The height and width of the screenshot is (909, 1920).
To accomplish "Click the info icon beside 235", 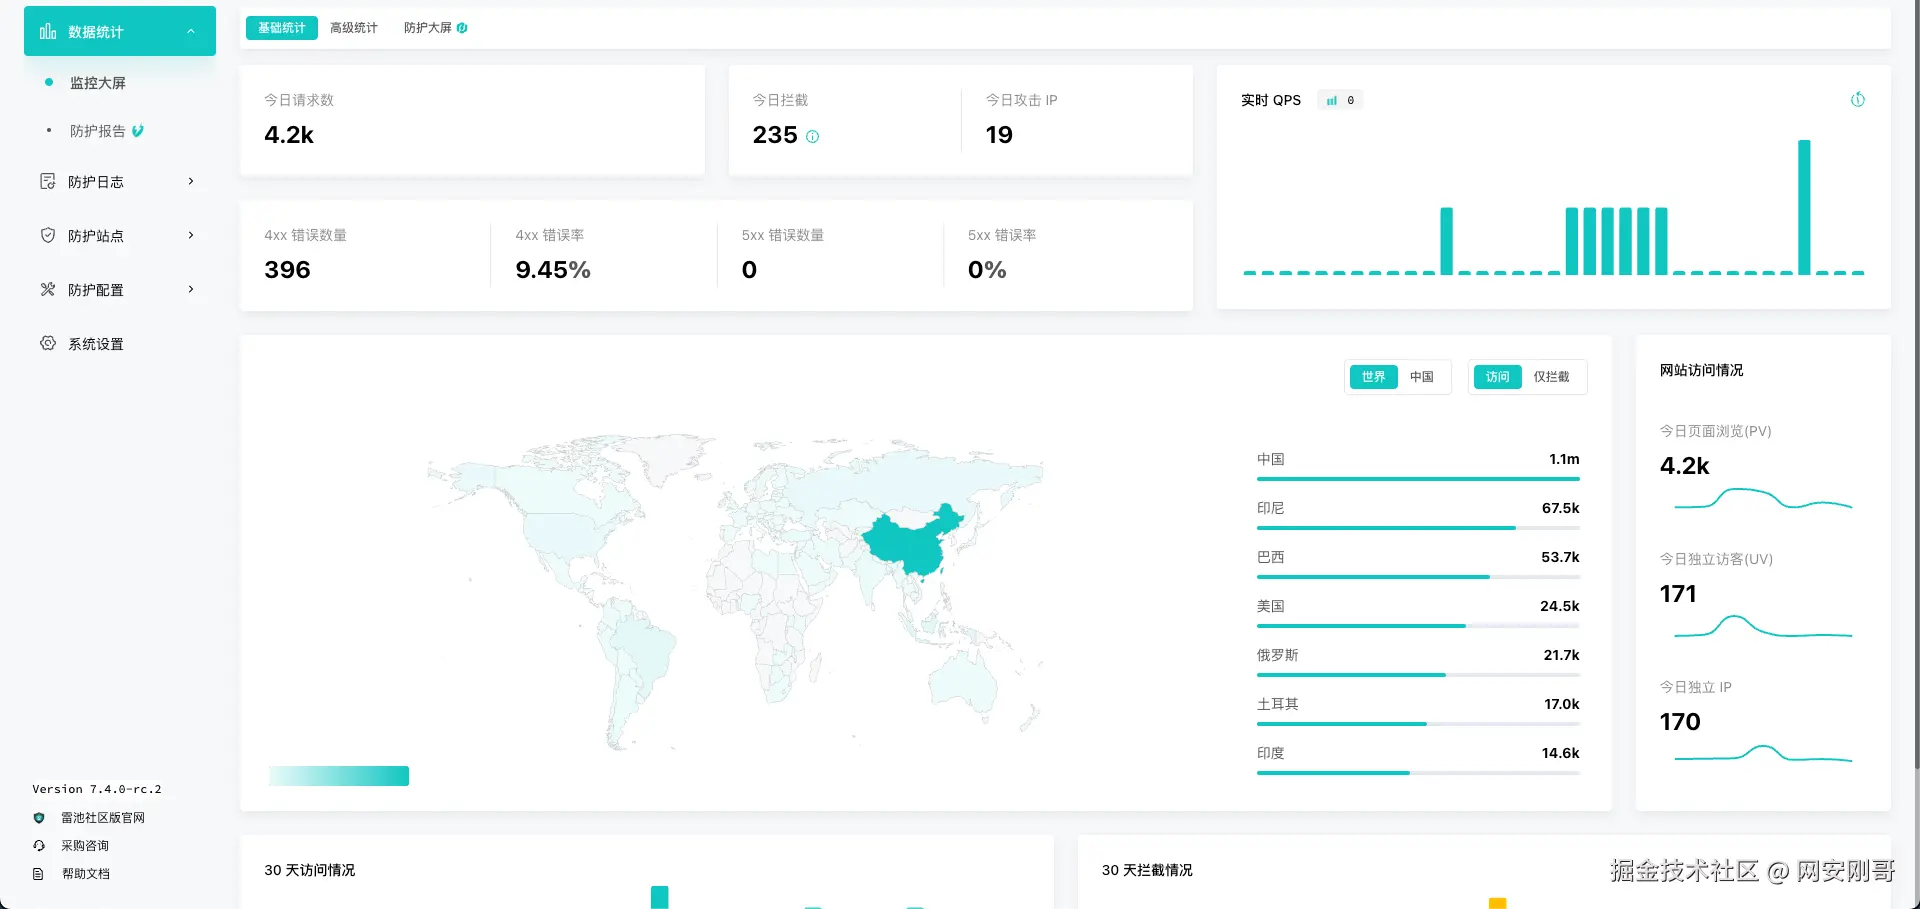I will click(813, 137).
